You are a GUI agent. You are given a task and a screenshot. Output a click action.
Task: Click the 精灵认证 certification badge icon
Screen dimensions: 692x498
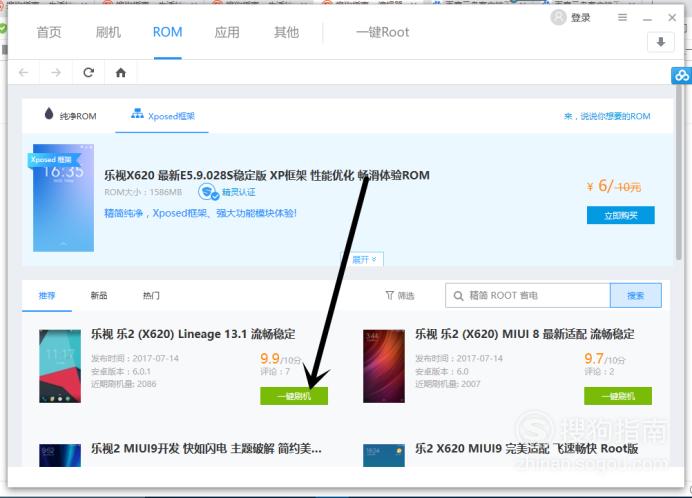(x=208, y=192)
